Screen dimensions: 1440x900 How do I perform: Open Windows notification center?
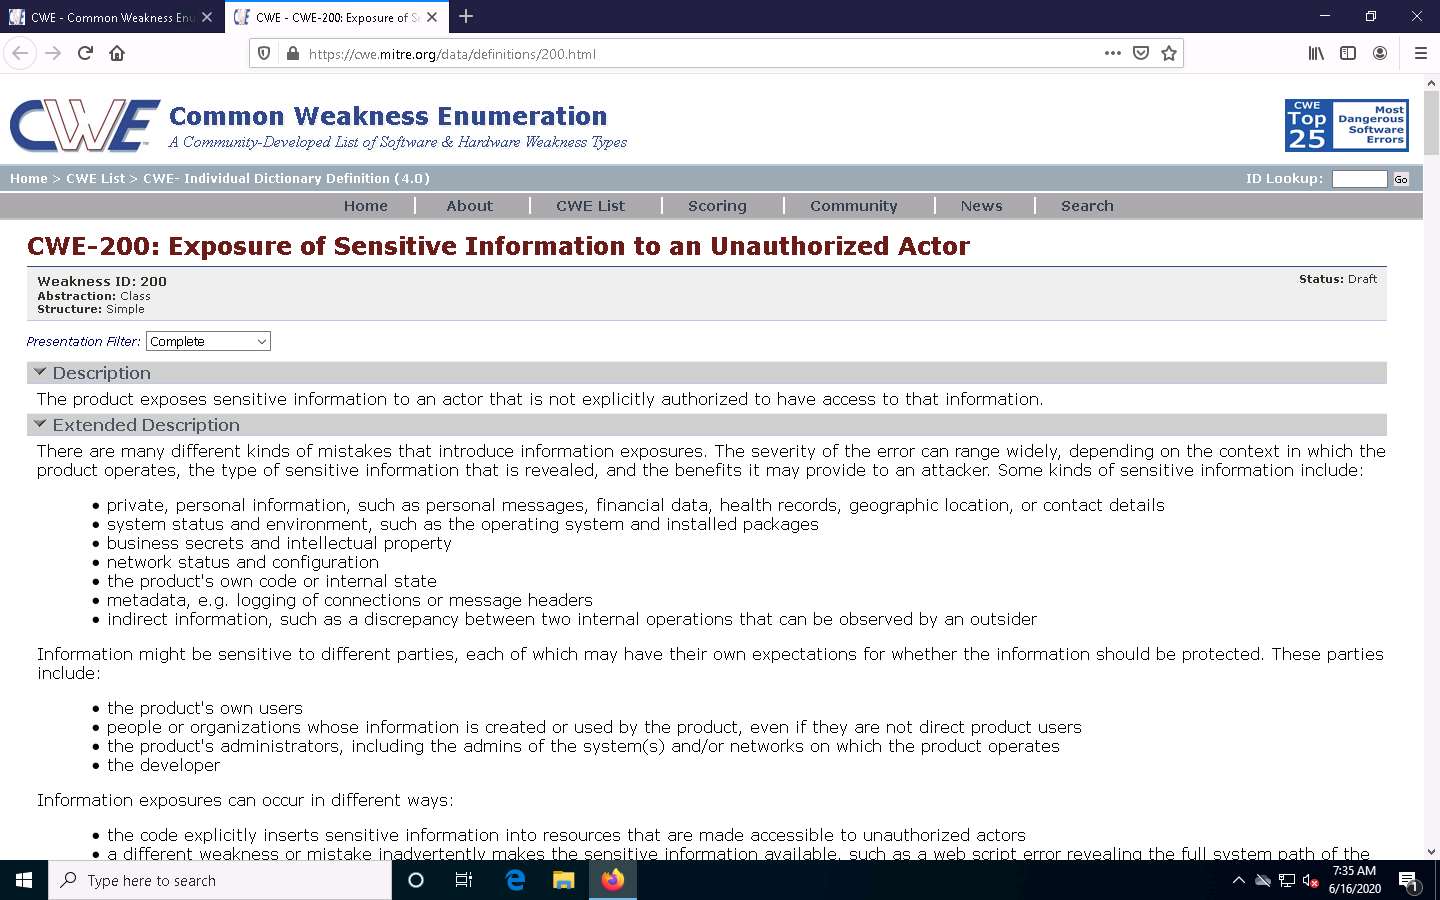tap(1408, 880)
